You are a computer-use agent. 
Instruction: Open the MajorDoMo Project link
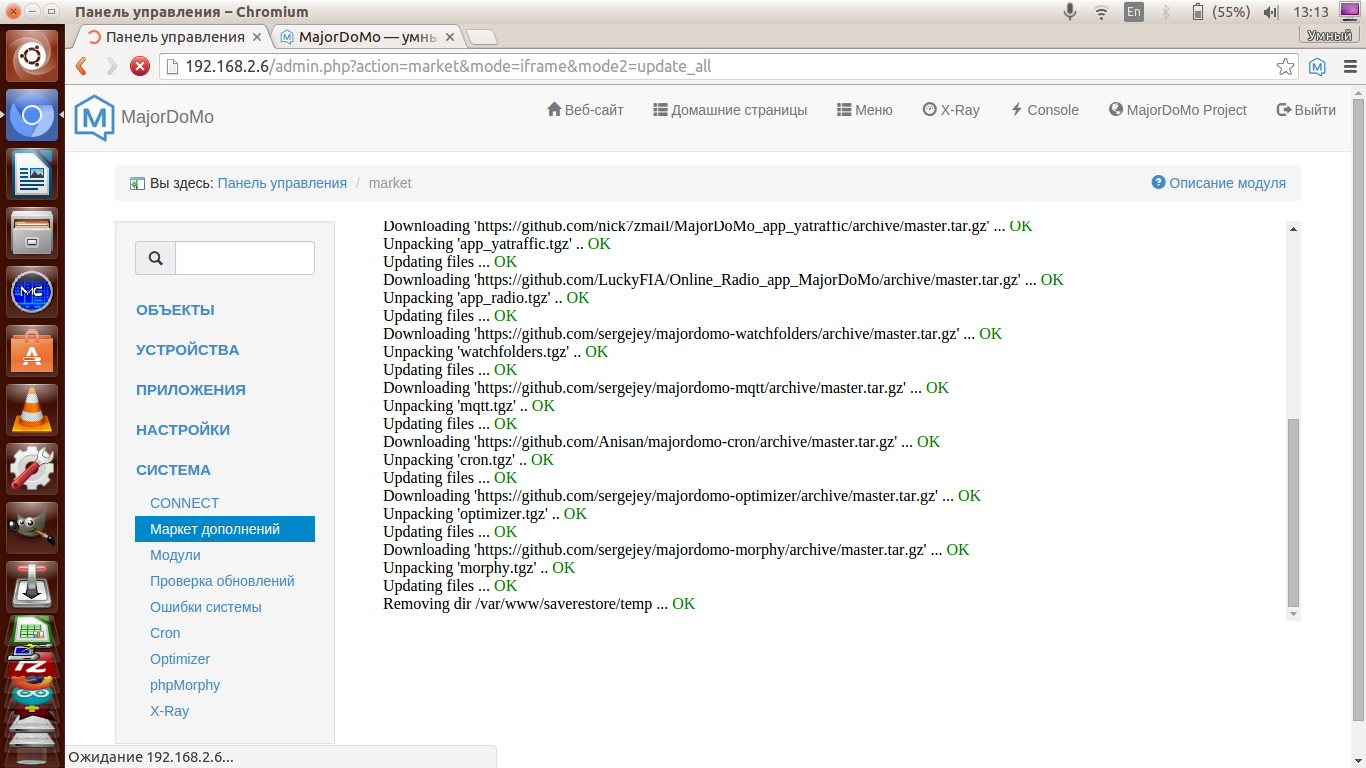pyautogui.click(x=1178, y=110)
